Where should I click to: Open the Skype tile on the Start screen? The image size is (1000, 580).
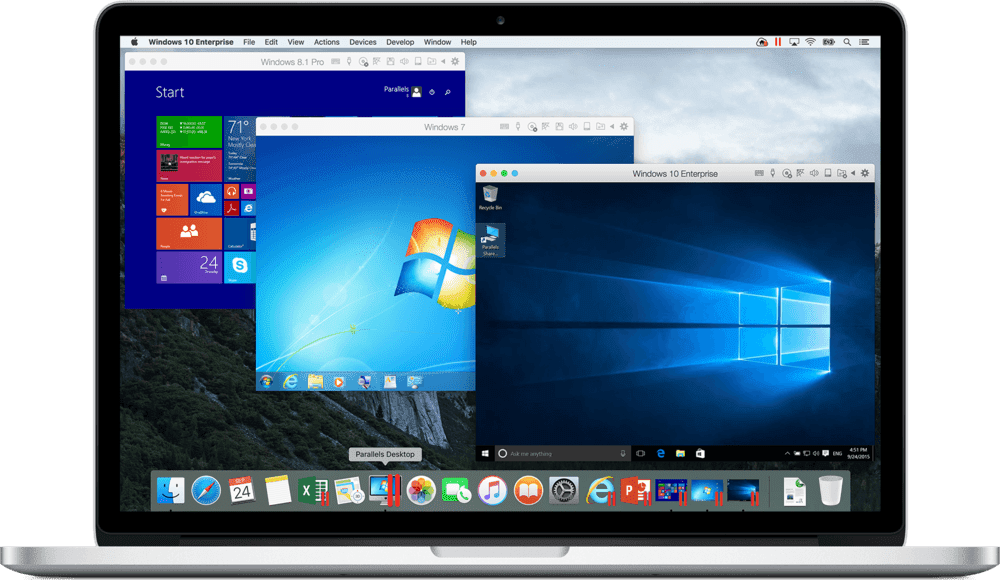click(x=238, y=266)
